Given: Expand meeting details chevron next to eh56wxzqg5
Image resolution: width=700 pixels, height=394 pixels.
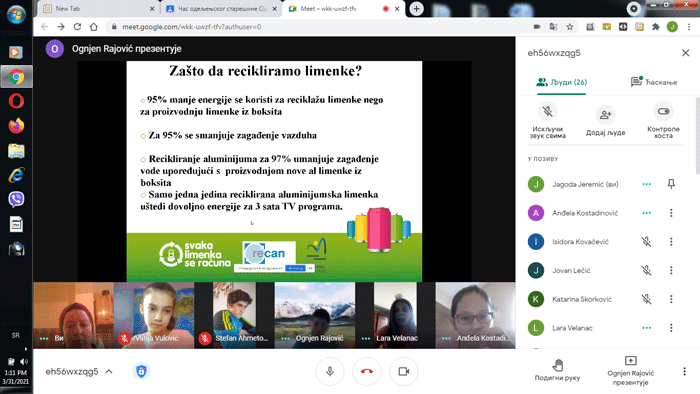Looking at the screenshot, I should click(x=109, y=371).
